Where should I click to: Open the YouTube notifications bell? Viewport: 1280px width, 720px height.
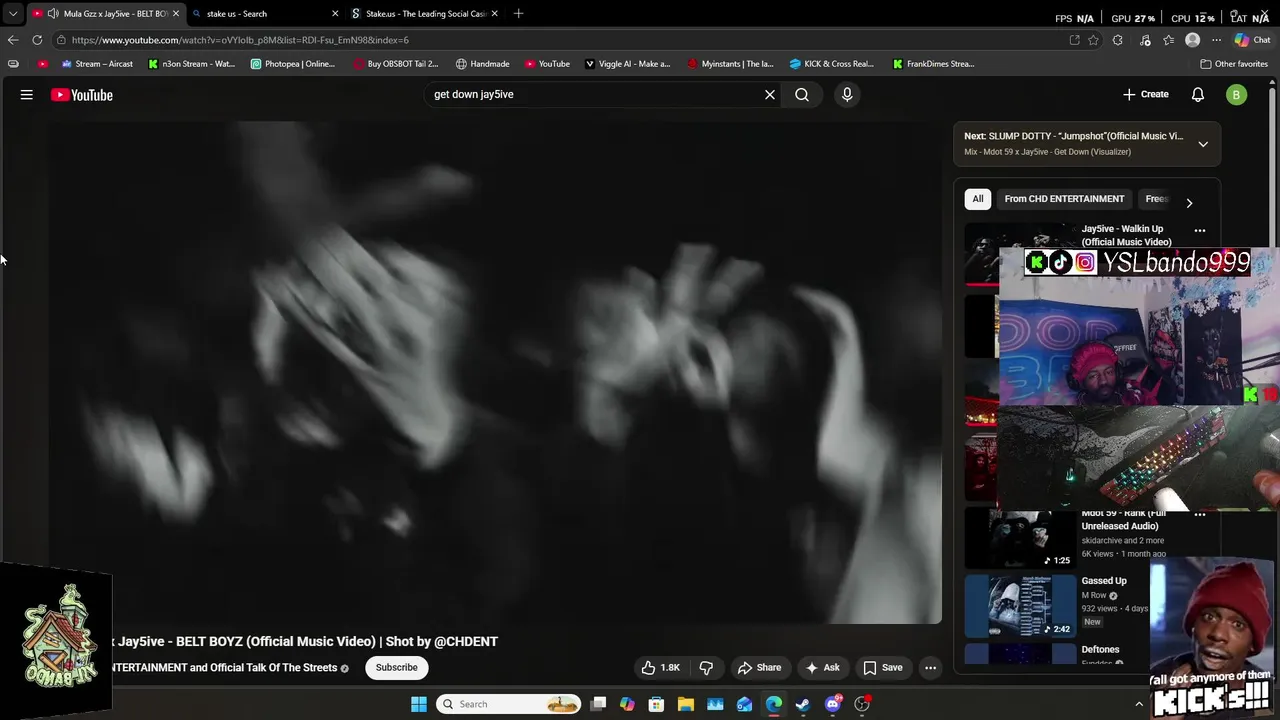[1198, 94]
